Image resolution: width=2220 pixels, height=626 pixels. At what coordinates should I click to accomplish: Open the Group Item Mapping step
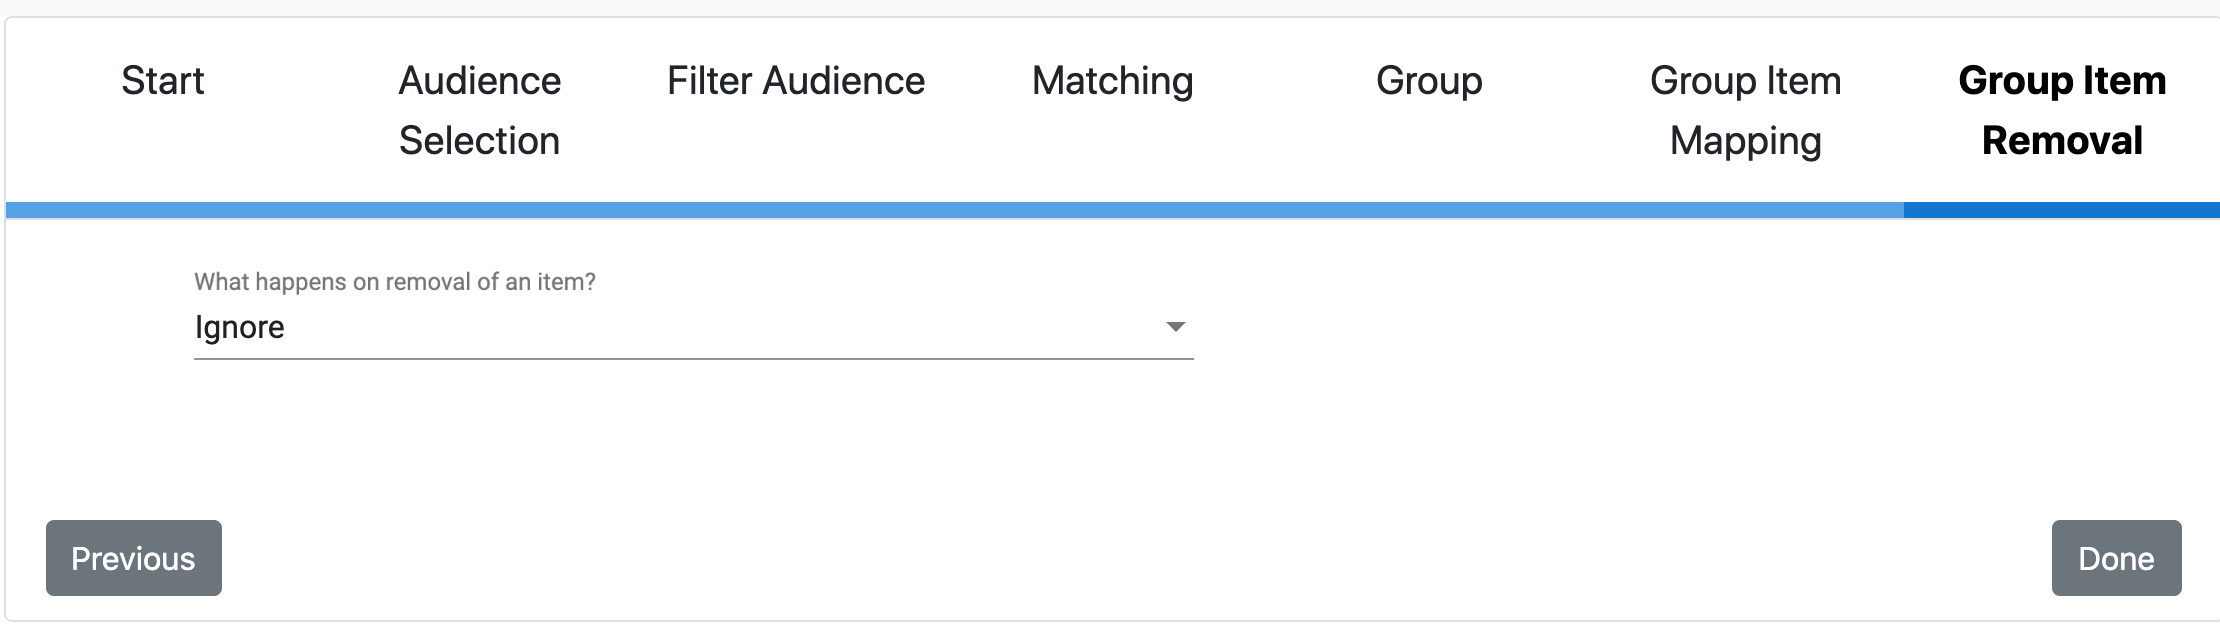(x=1746, y=110)
